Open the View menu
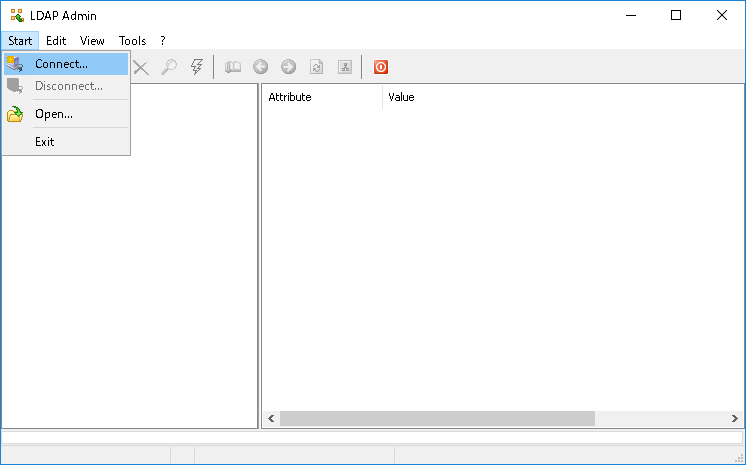746x465 pixels. pyautogui.click(x=92, y=41)
